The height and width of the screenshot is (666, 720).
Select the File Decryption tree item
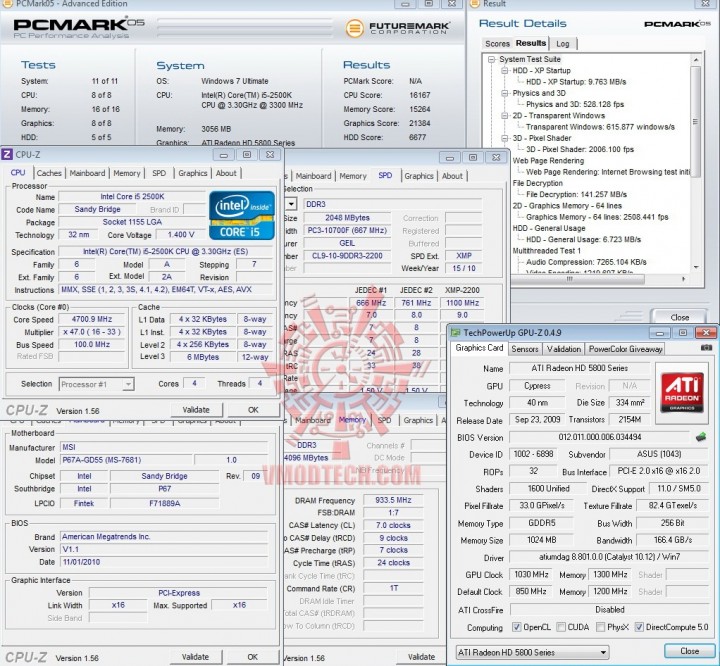point(537,183)
